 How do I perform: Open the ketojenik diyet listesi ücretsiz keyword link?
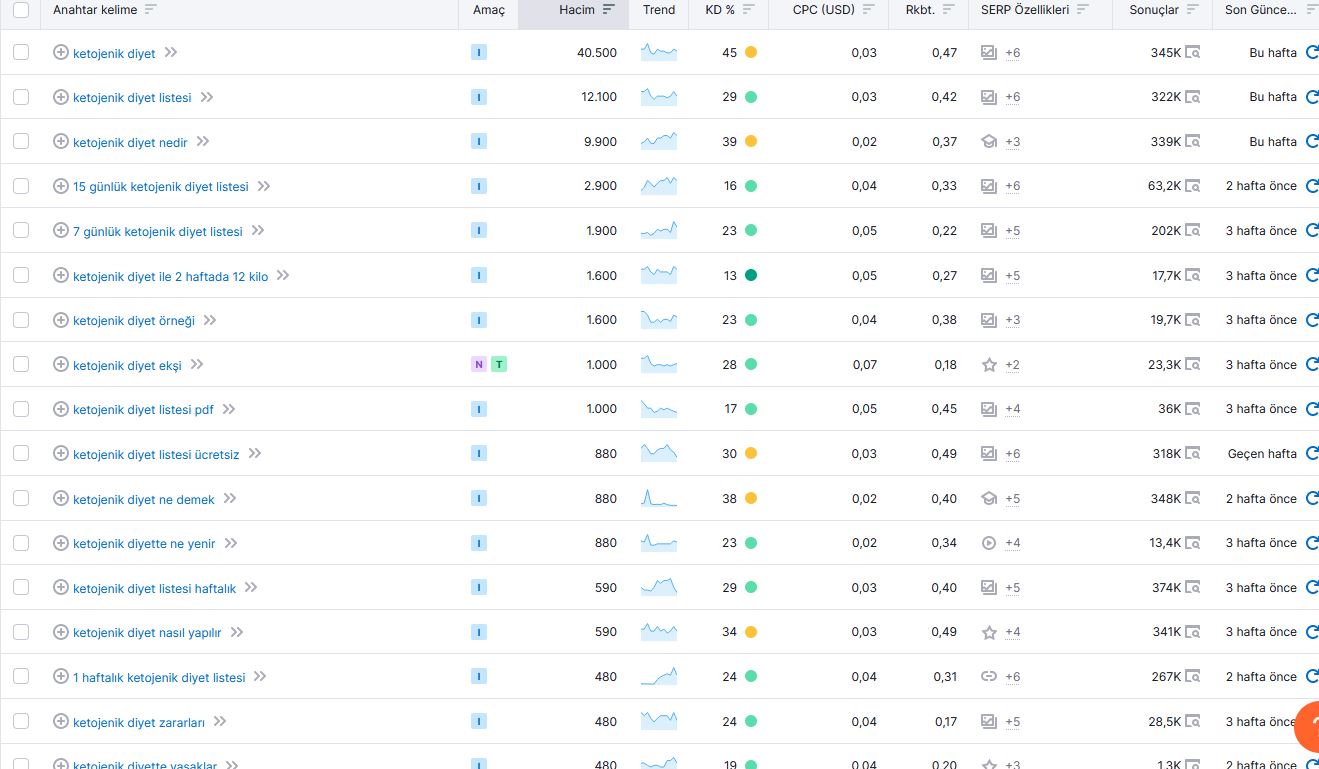coord(156,455)
